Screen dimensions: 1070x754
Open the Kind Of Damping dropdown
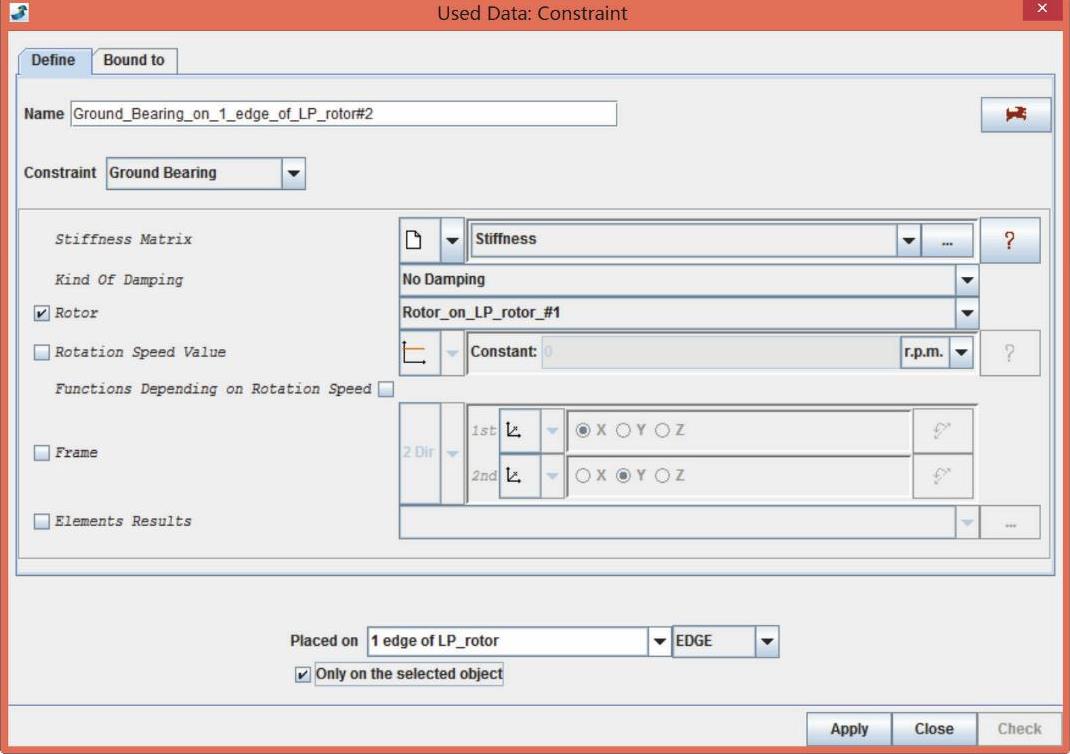(x=966, y=280)
